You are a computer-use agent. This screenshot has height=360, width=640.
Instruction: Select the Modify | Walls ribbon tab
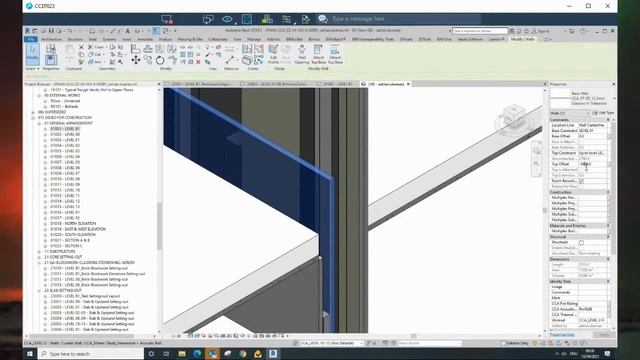(522, 39)
